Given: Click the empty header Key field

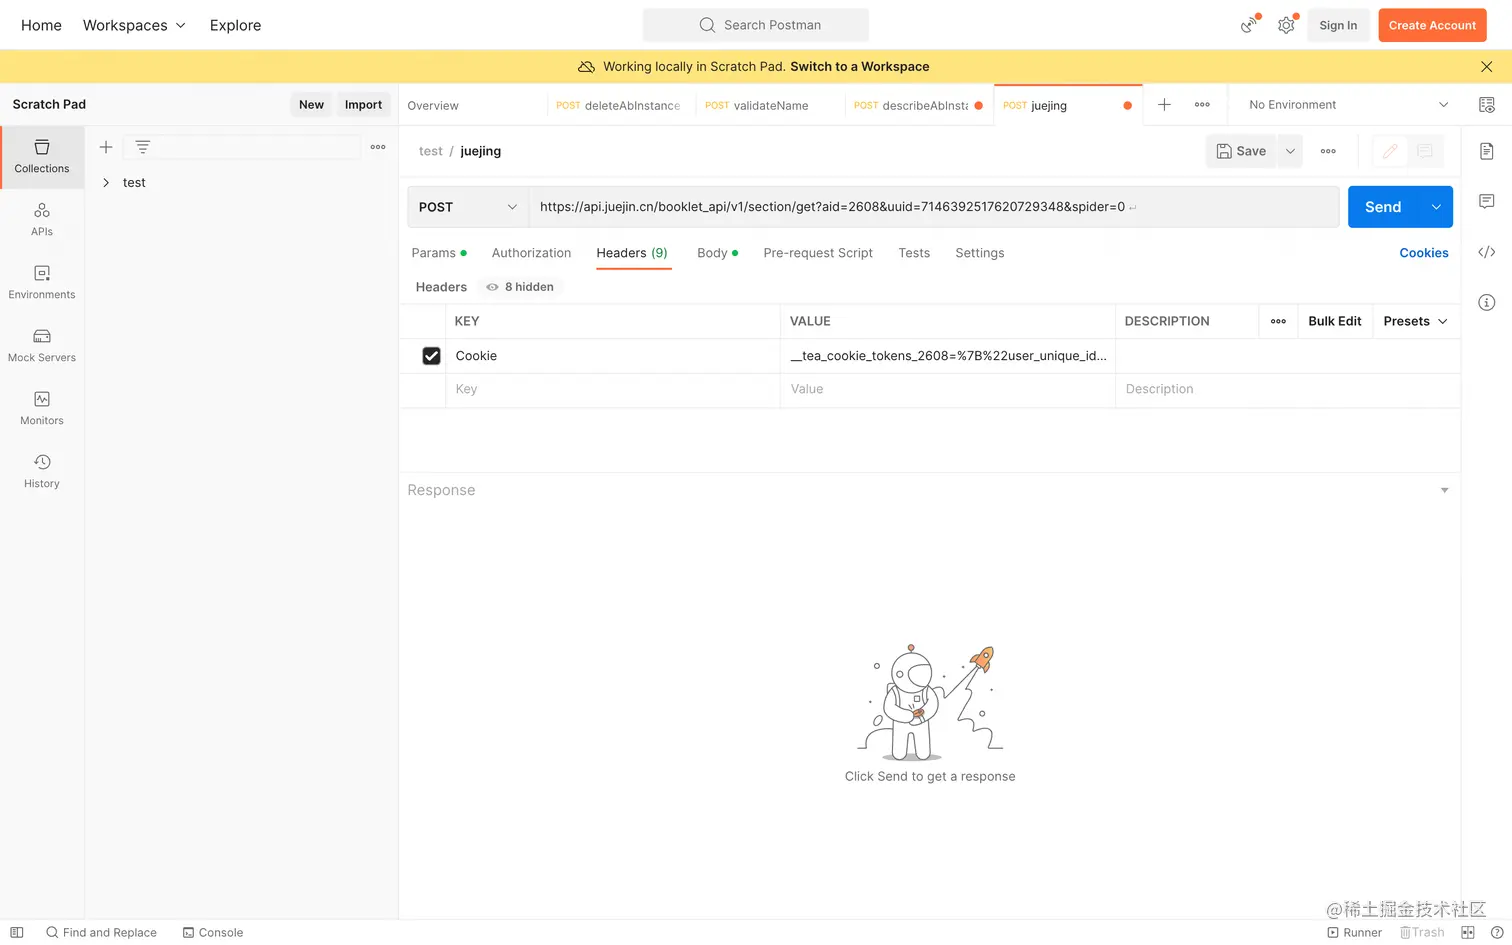Looking at the screenshot, I should (x=612, y=389).
